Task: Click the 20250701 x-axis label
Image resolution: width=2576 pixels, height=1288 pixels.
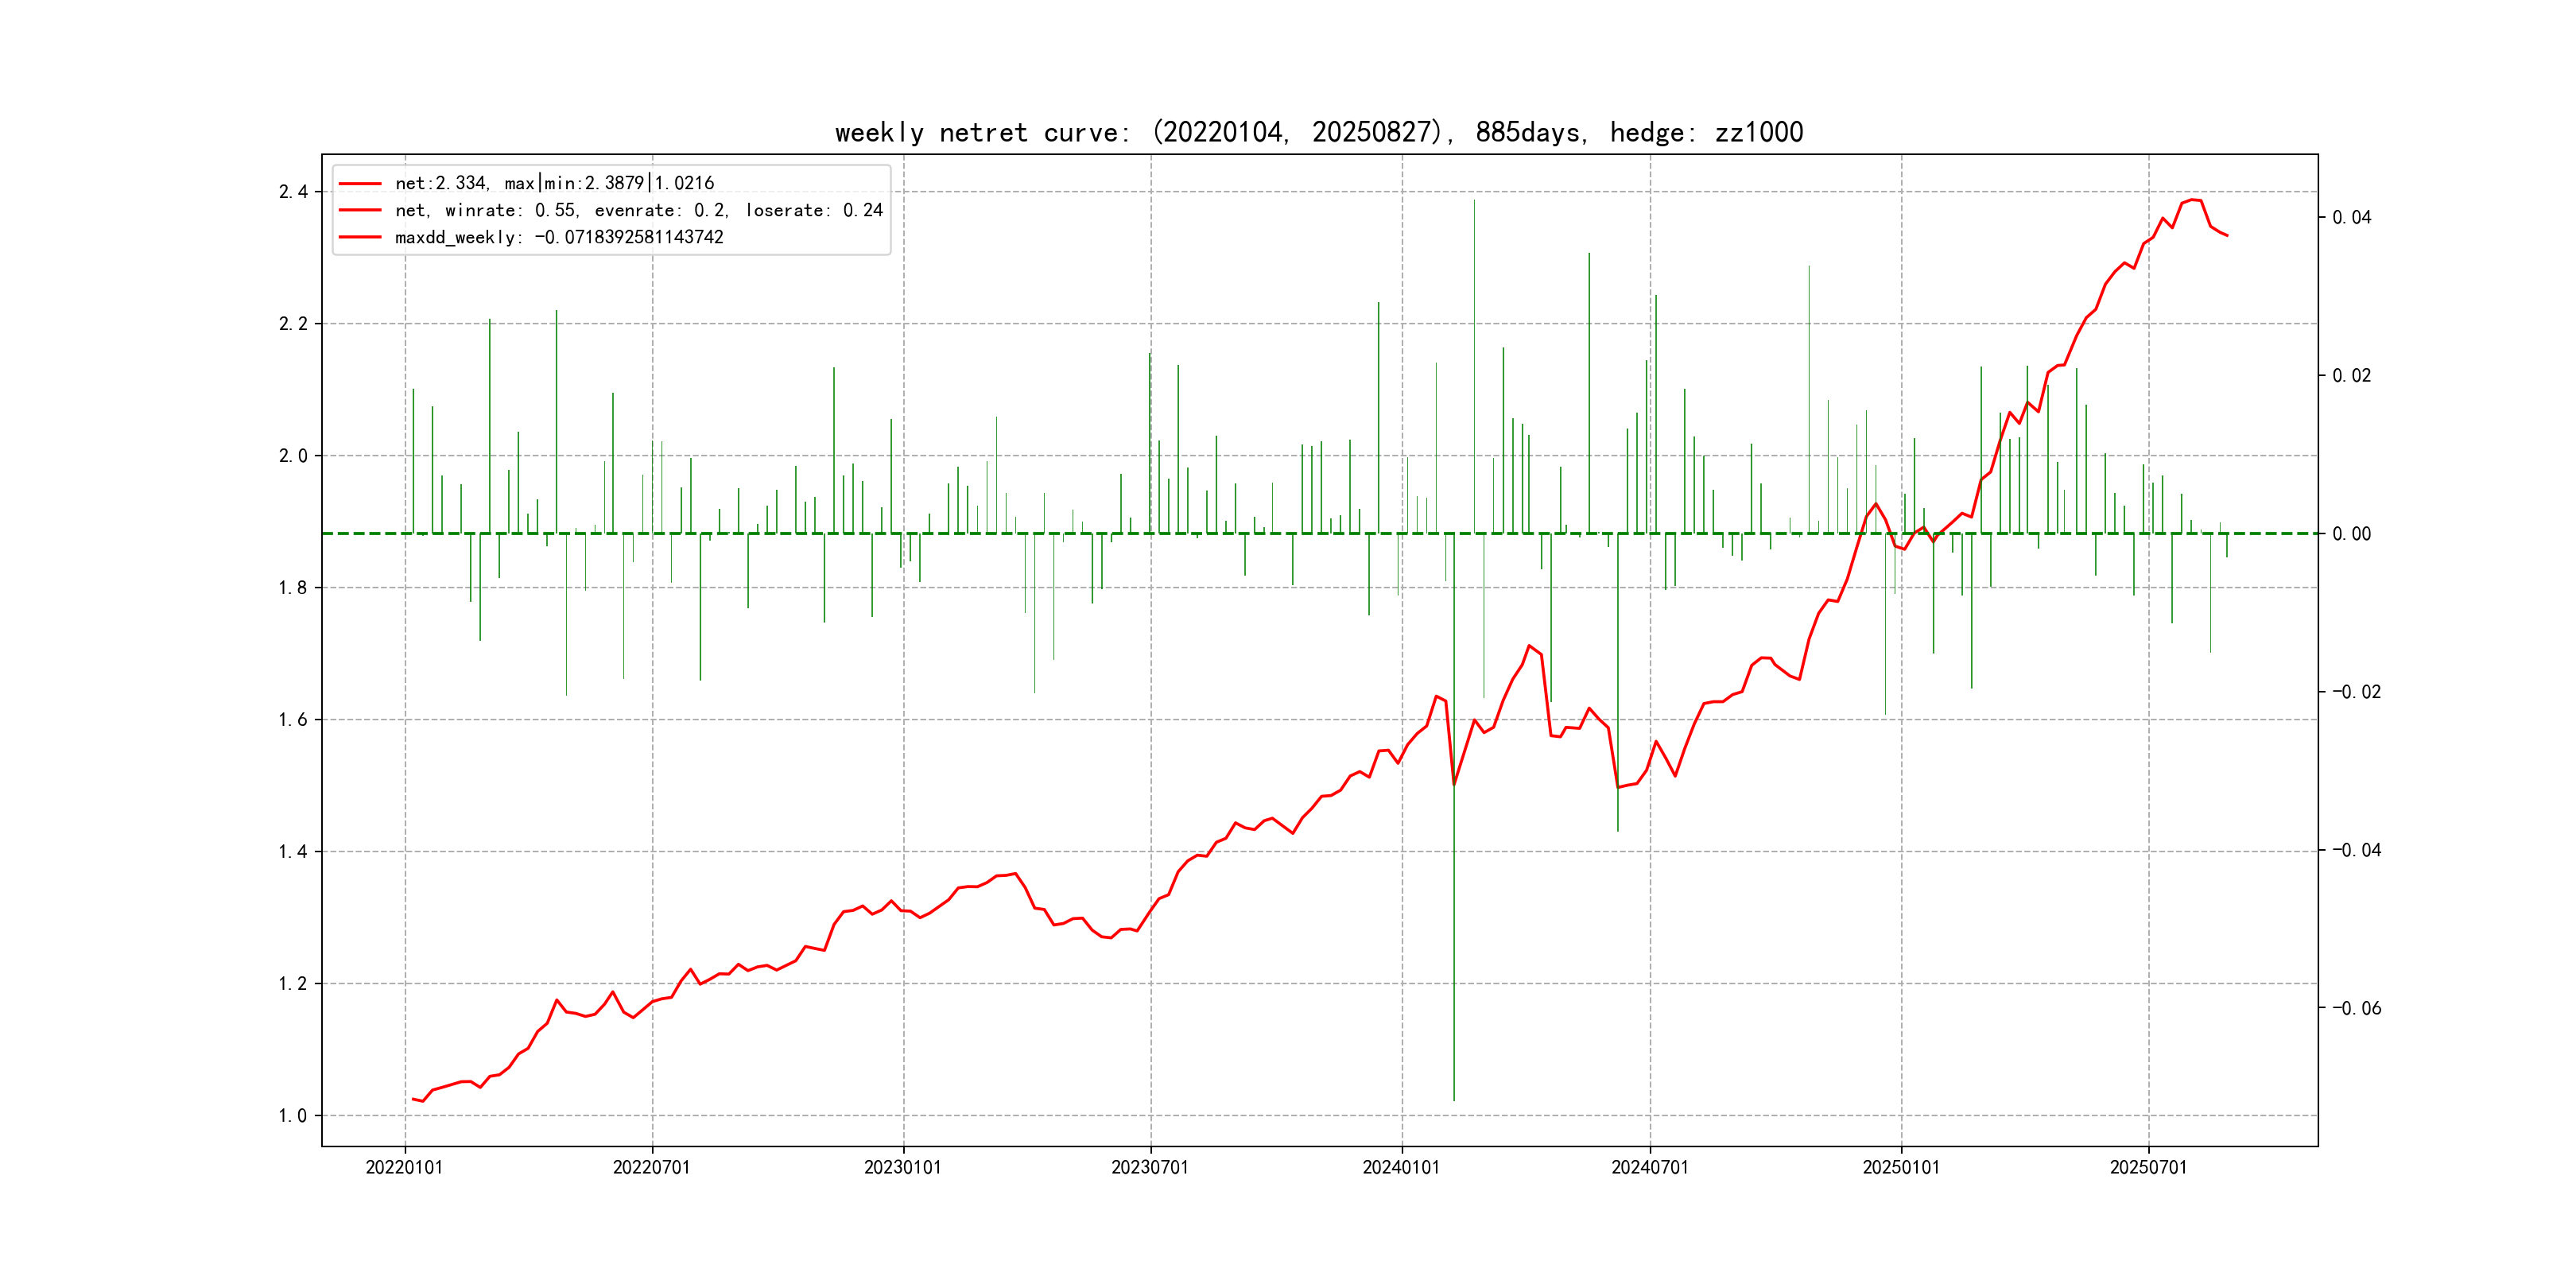Action: pos(2148,1167)
